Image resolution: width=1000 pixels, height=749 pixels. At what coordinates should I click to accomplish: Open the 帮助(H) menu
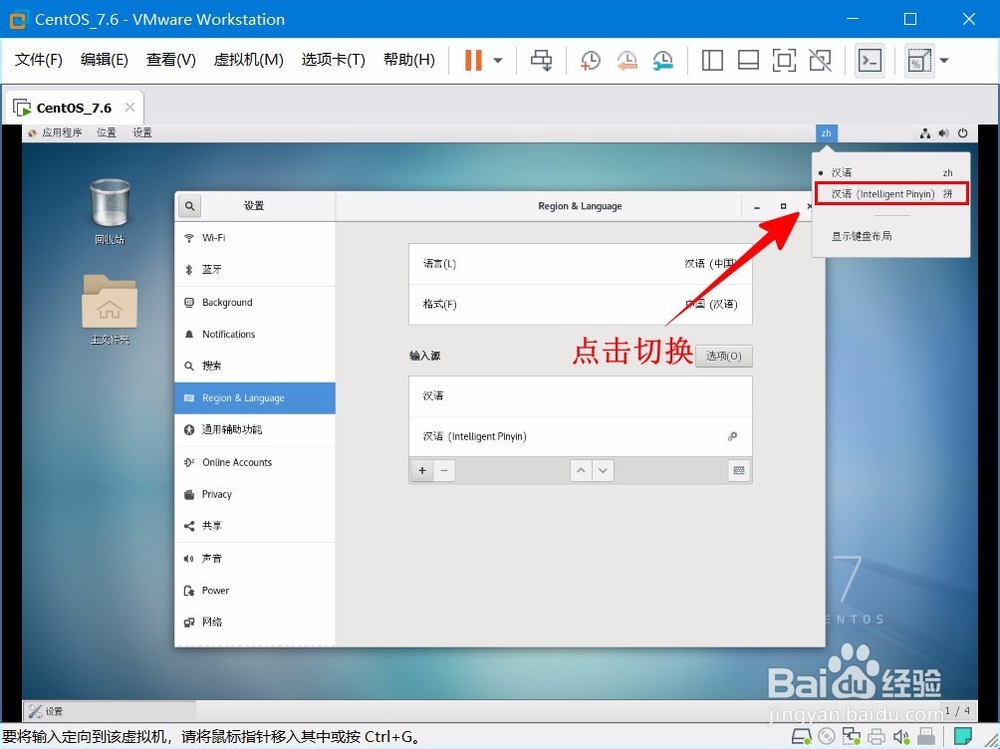click(409, 60)
